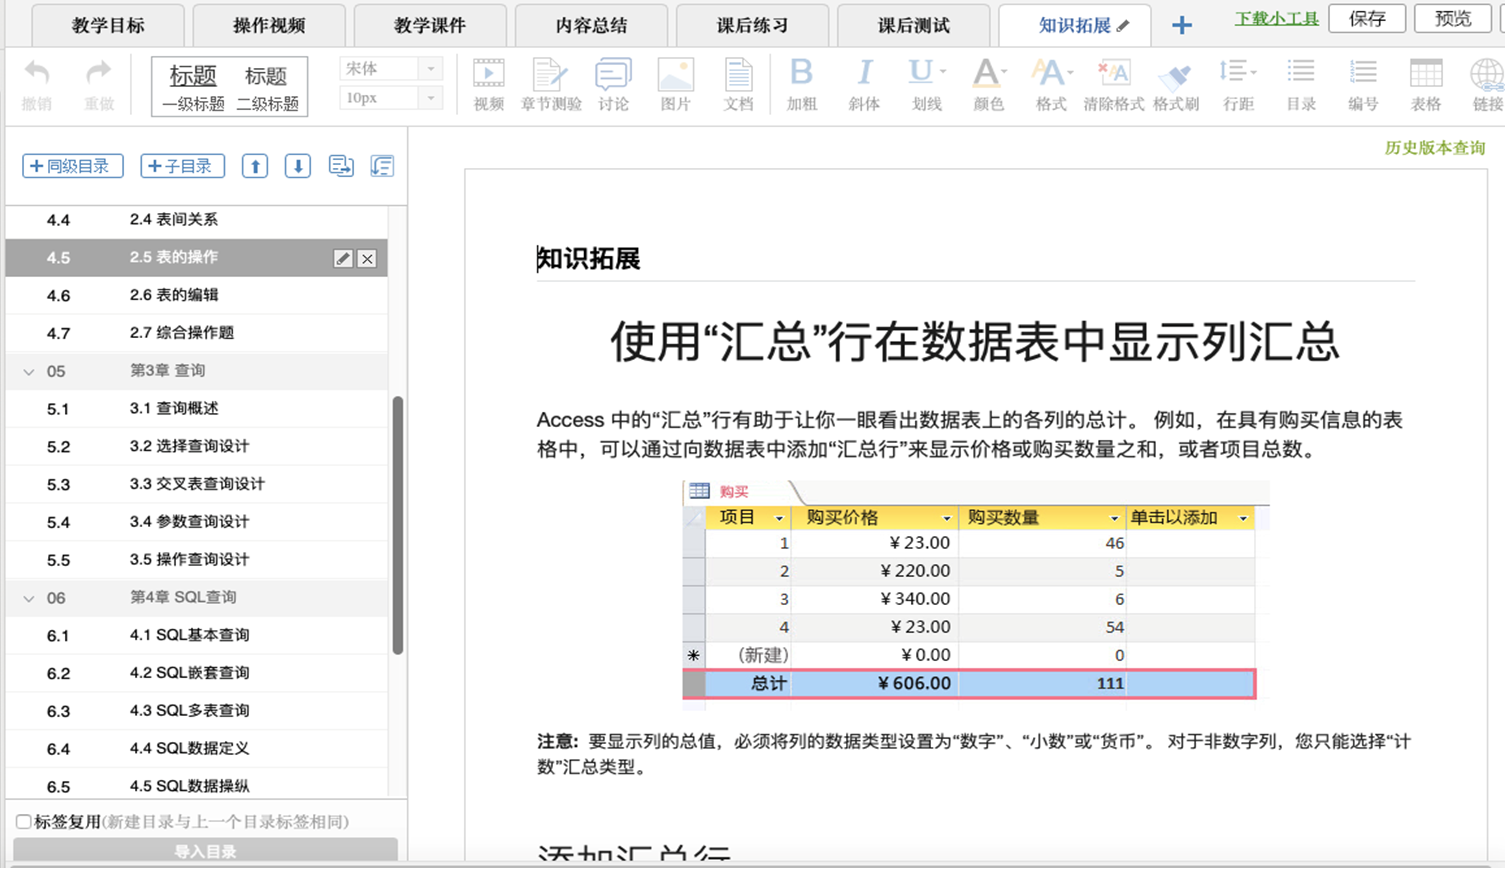The width and height of the screenshot is (1505, 870).
Task: Toggle the 标签复用 checkbox
Action: pos(23,822)
